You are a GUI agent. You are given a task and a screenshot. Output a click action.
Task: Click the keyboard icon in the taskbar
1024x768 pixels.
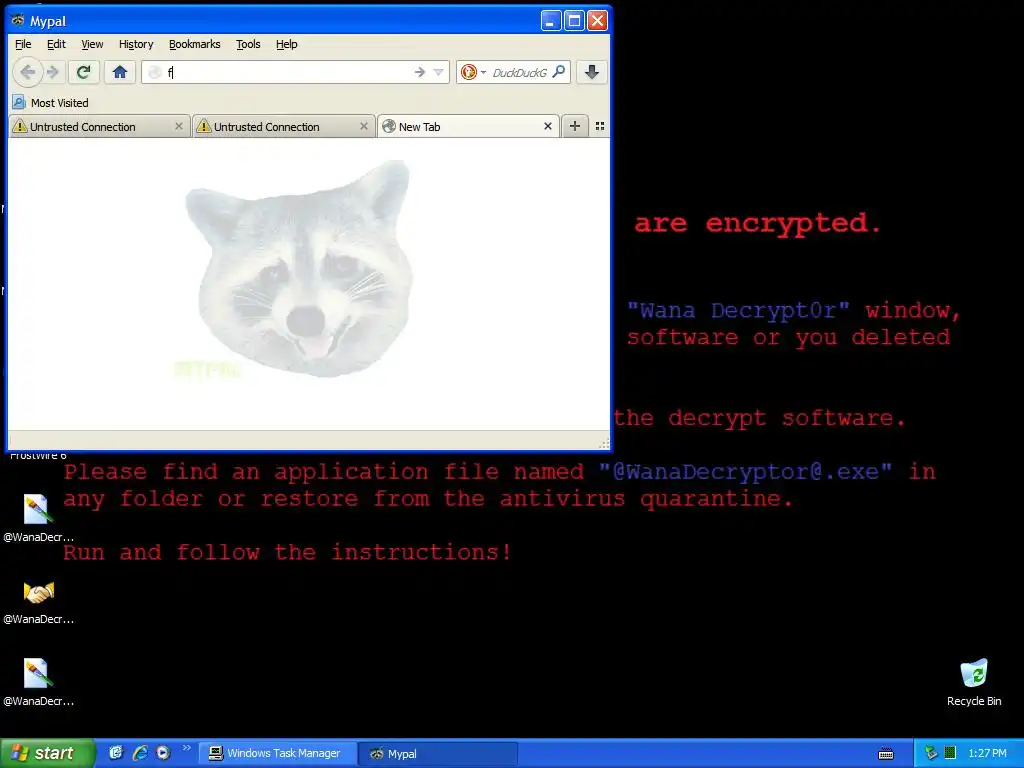(886, 754)
